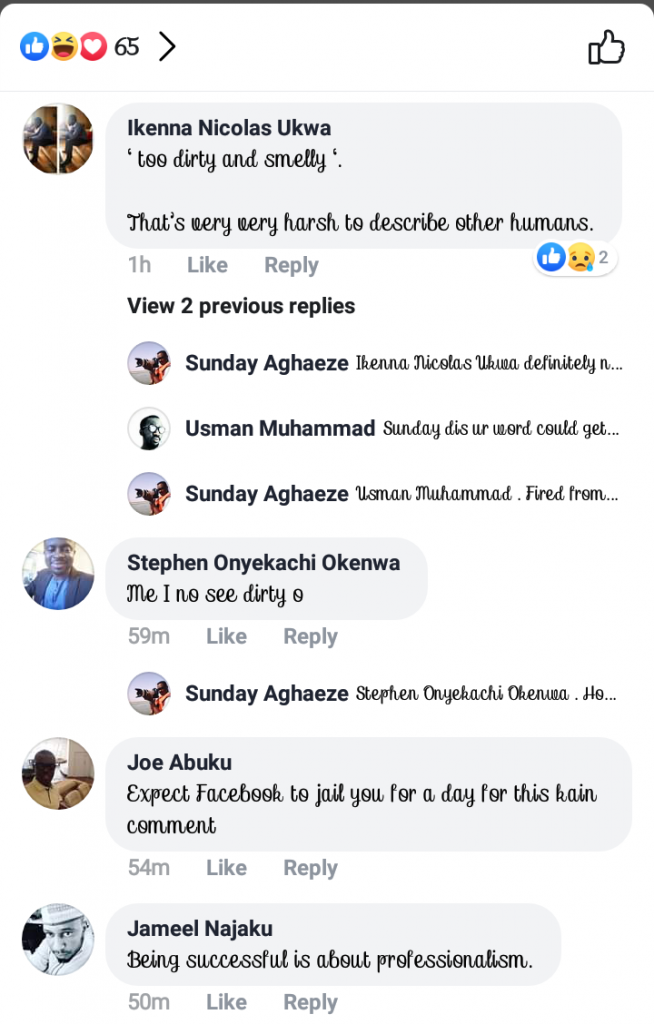This screenshot has height=1024, width=654.
Task: Tap the reactions badge on Ikenna's comment
Action: click(x=575, y=258)
